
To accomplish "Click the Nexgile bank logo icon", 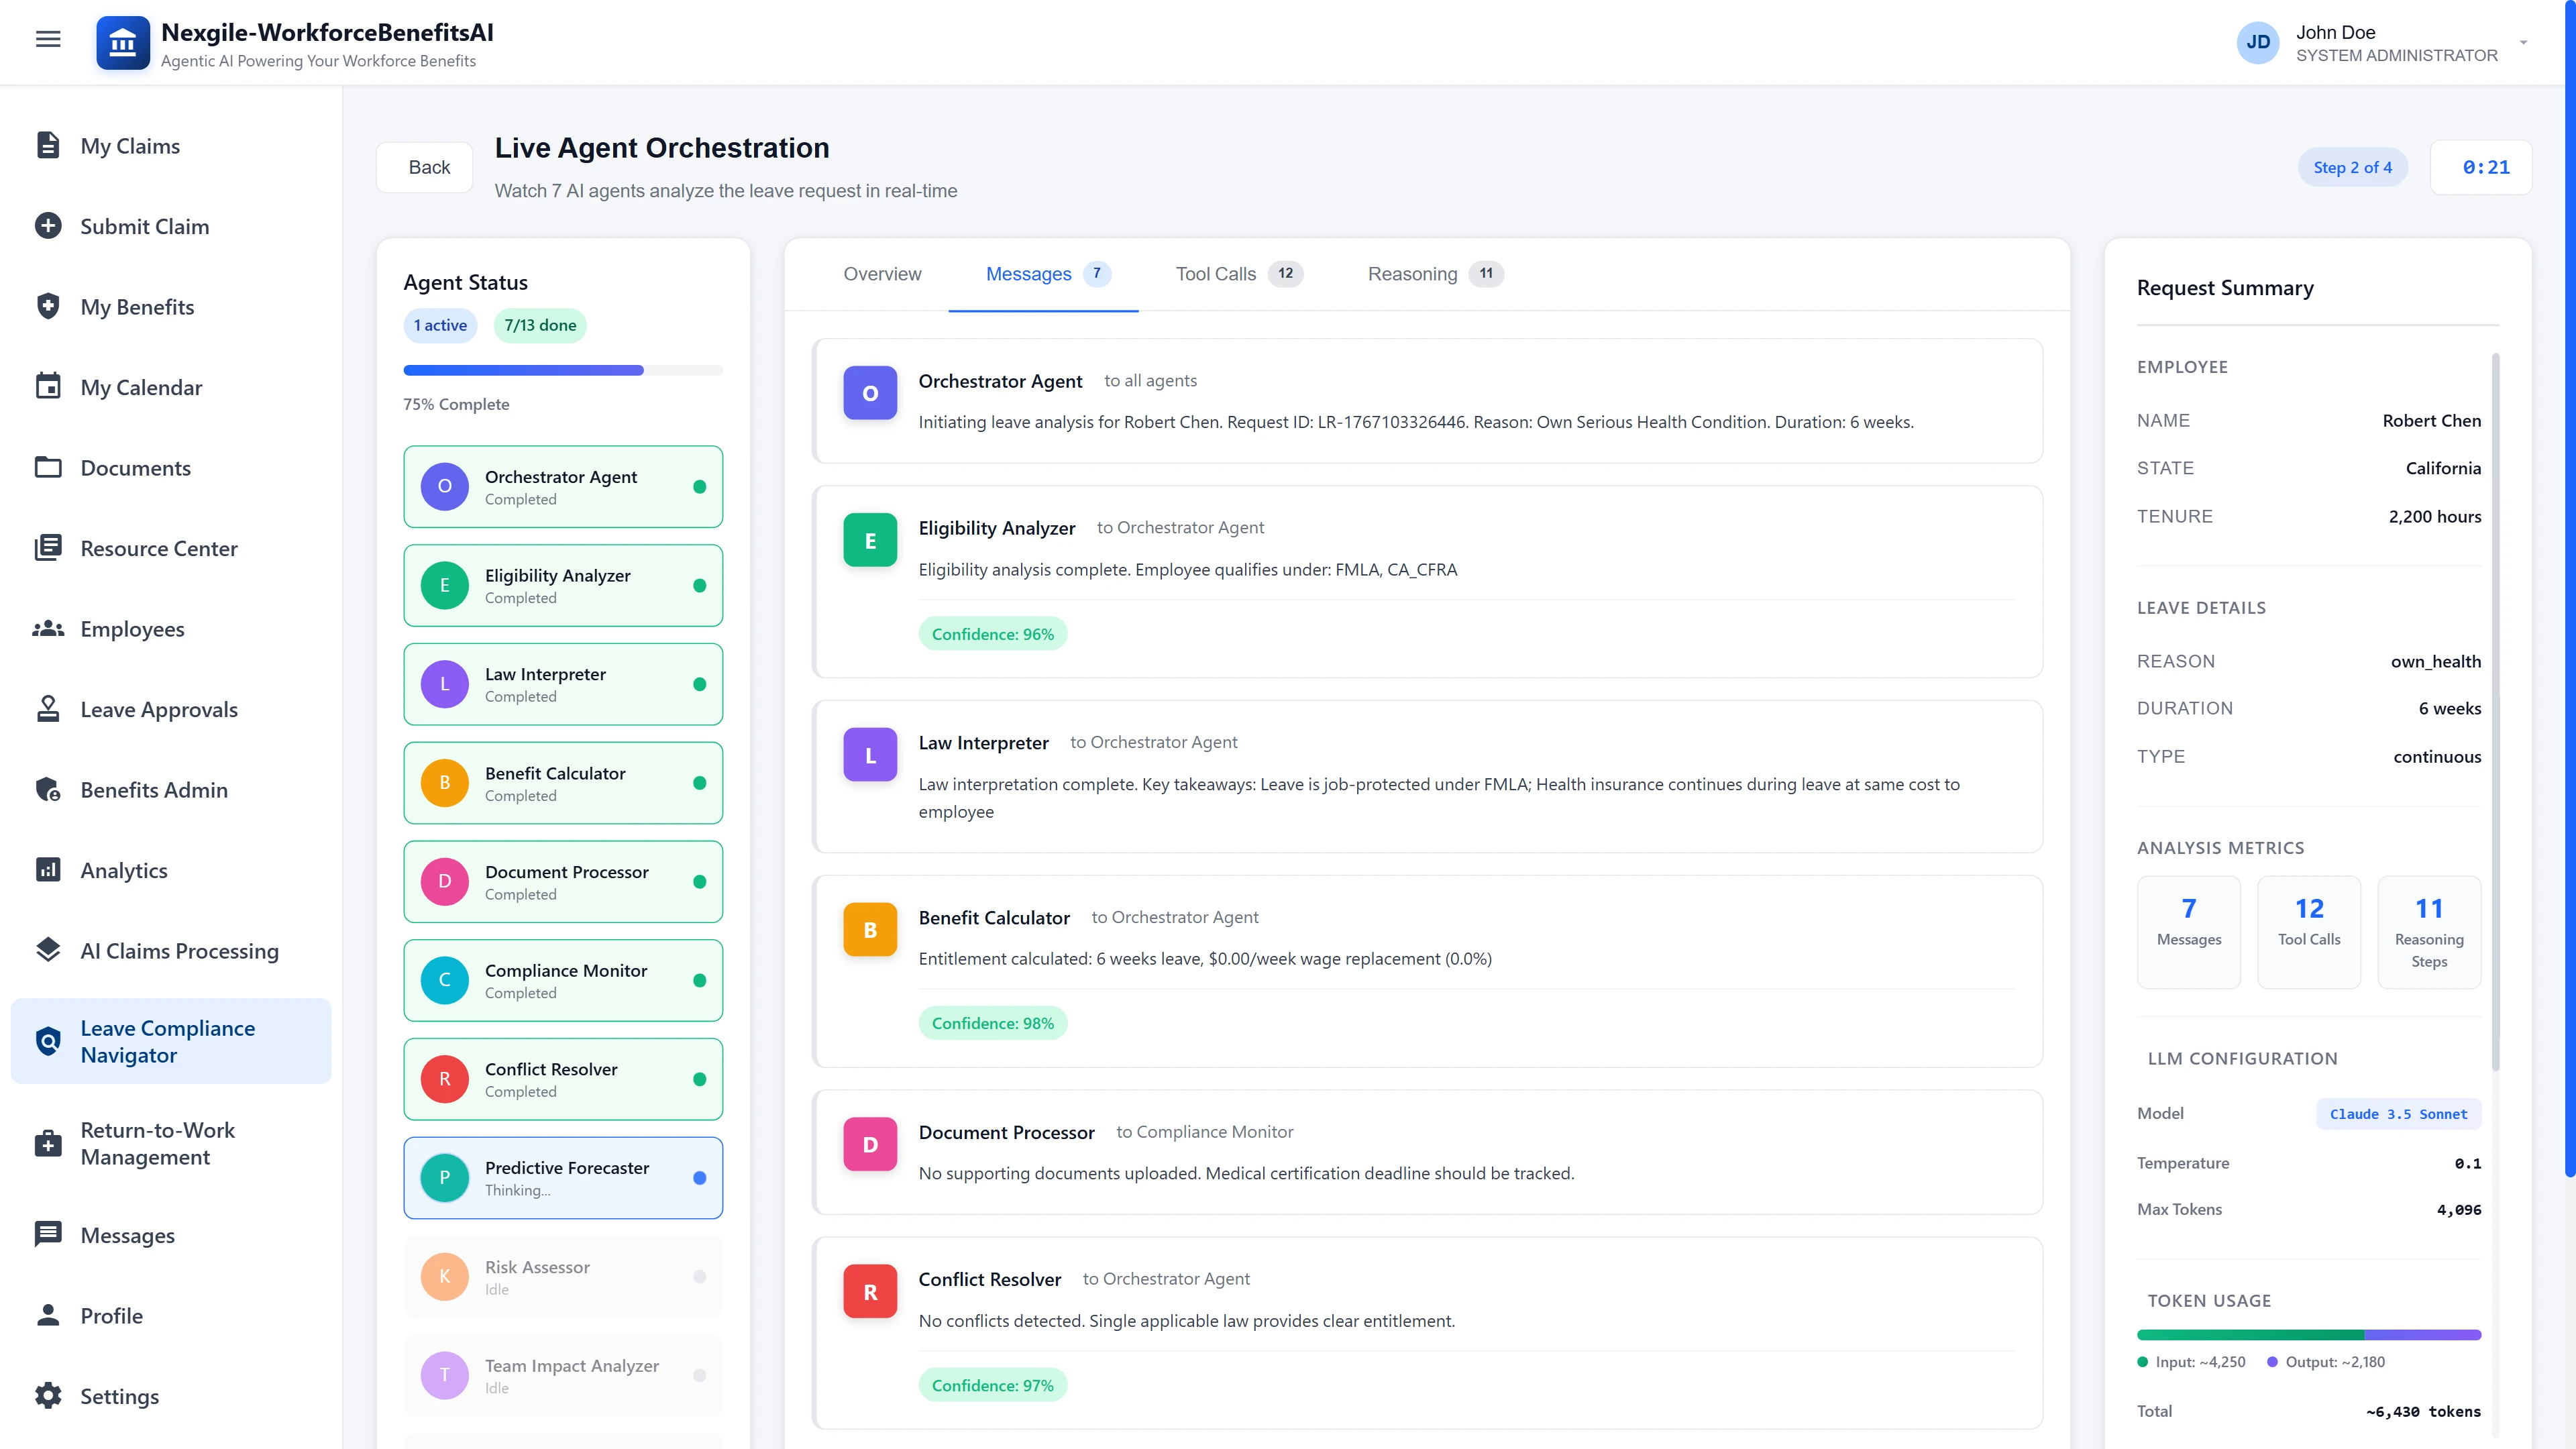I will (x=122, y=42).
